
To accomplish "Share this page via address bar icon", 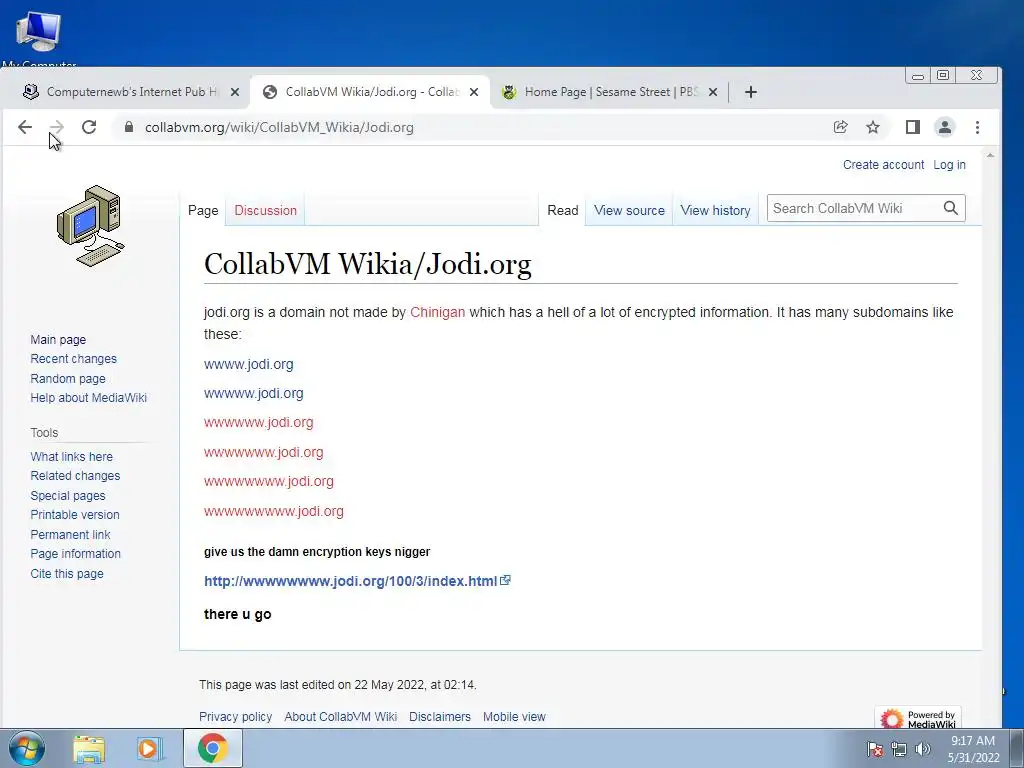I will [840, 127].
